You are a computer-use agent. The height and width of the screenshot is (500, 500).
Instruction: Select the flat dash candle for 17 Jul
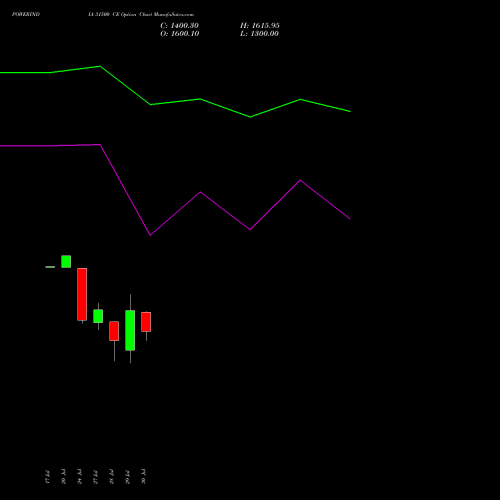pyautogui.click(x=50, y=267)
